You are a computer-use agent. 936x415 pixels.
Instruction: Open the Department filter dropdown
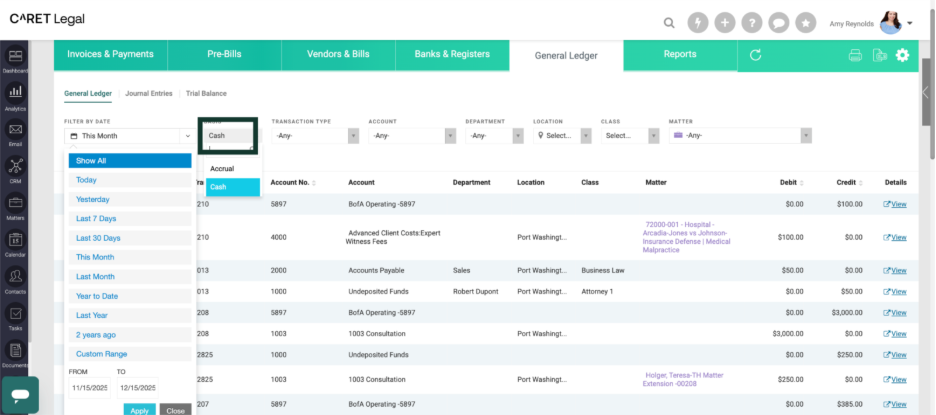494,136
